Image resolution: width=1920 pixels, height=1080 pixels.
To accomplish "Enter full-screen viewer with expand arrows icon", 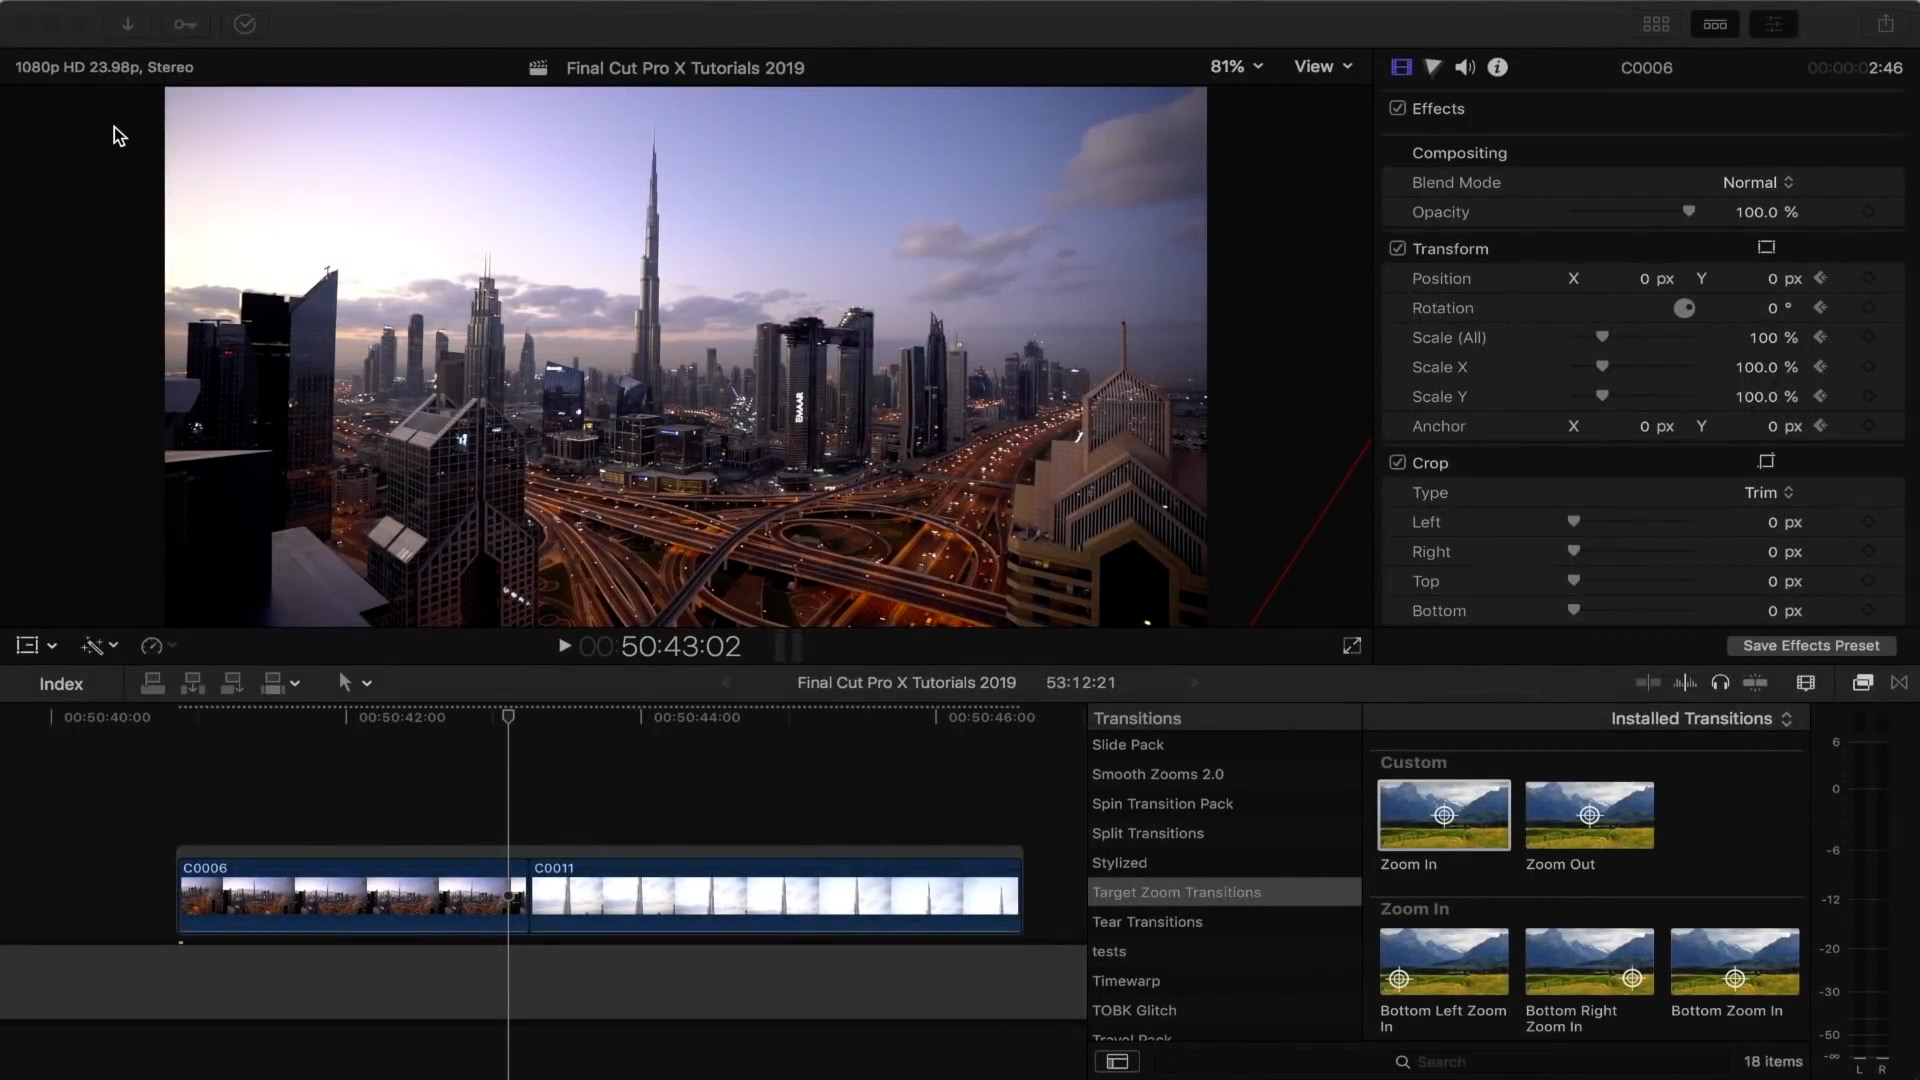I will (x=1352, y=646).
